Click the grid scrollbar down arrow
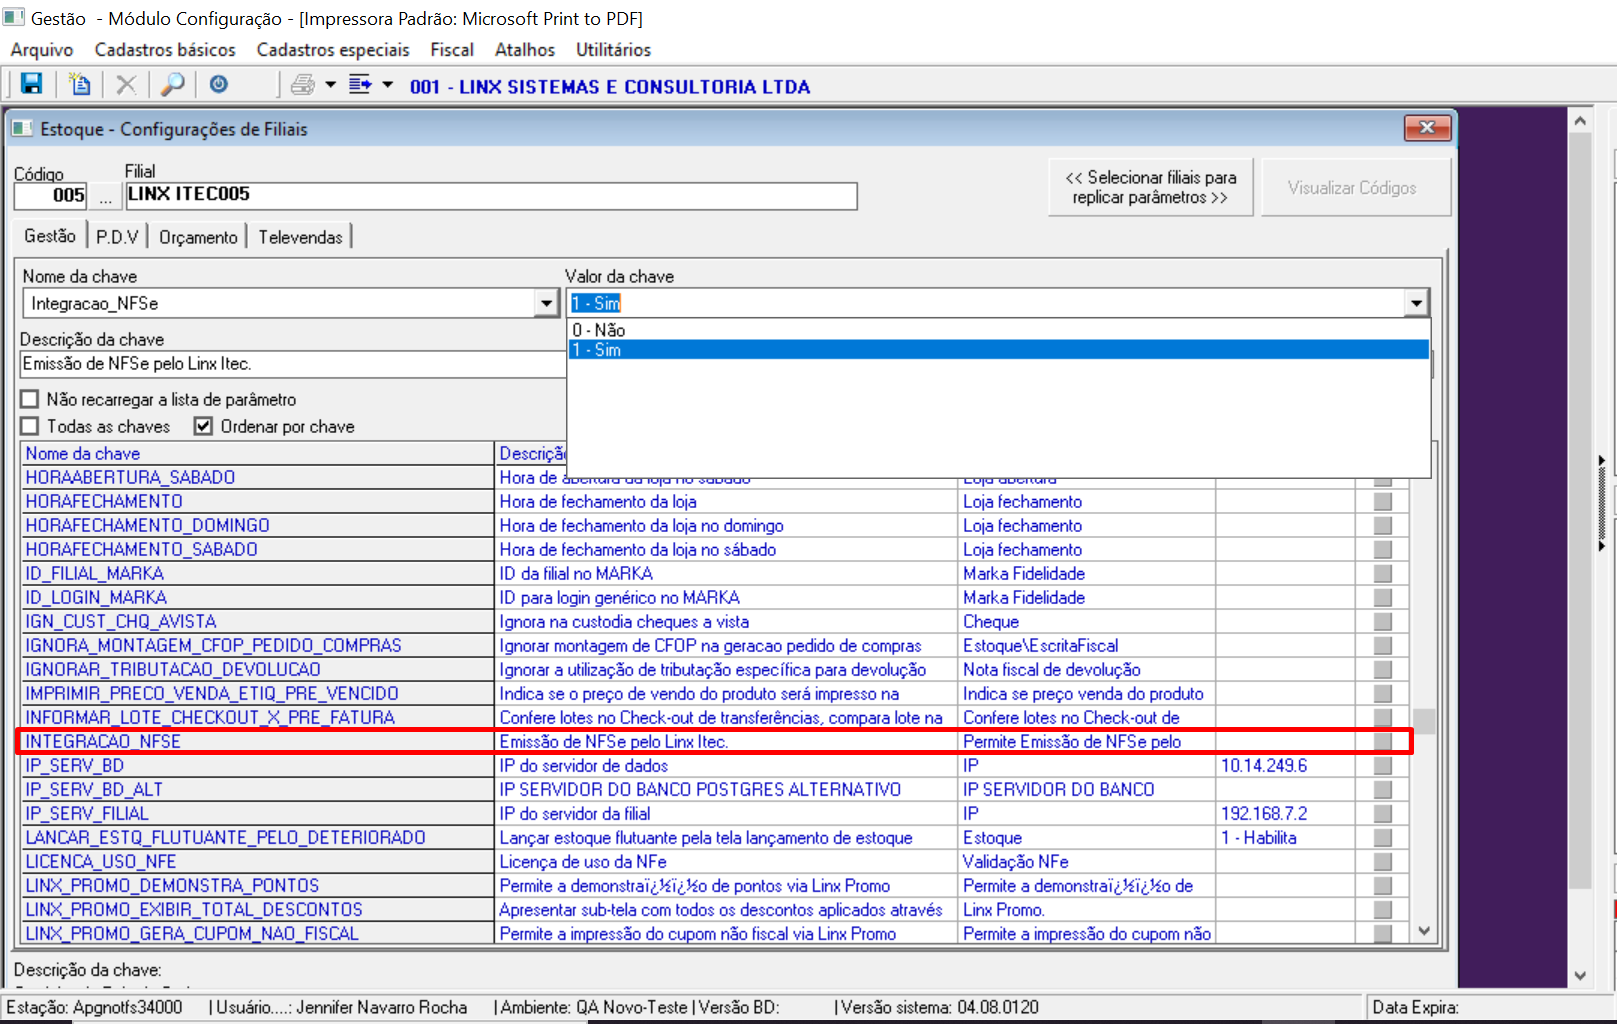 click(1424, 931)
